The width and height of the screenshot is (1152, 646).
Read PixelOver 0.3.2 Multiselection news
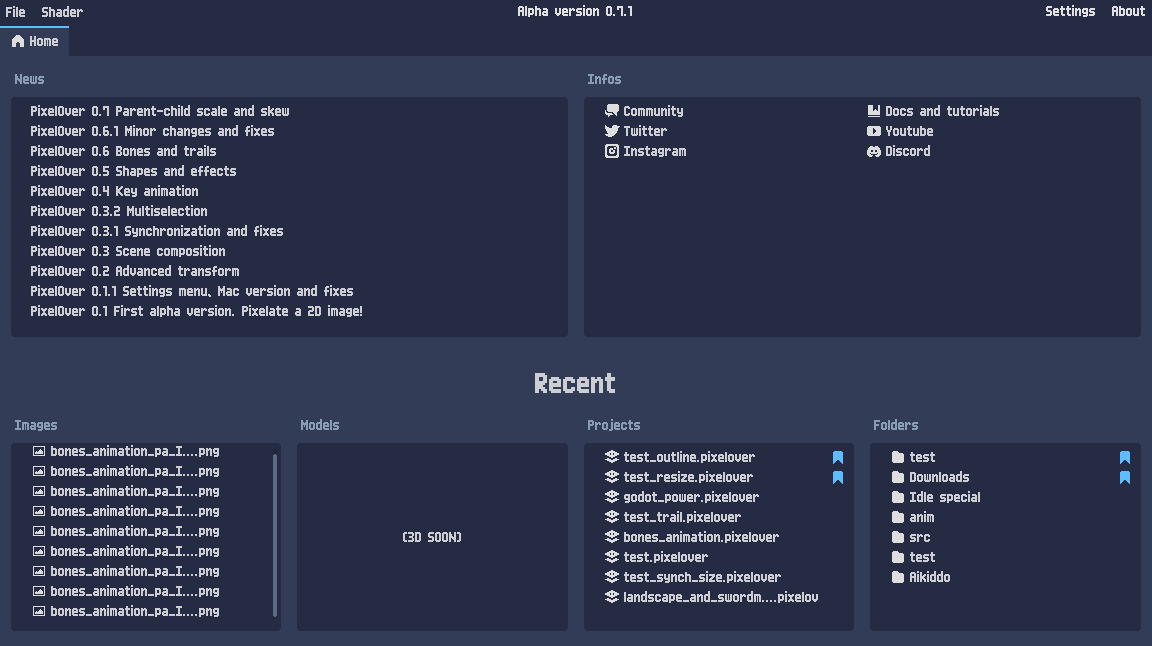click(118, 211)
